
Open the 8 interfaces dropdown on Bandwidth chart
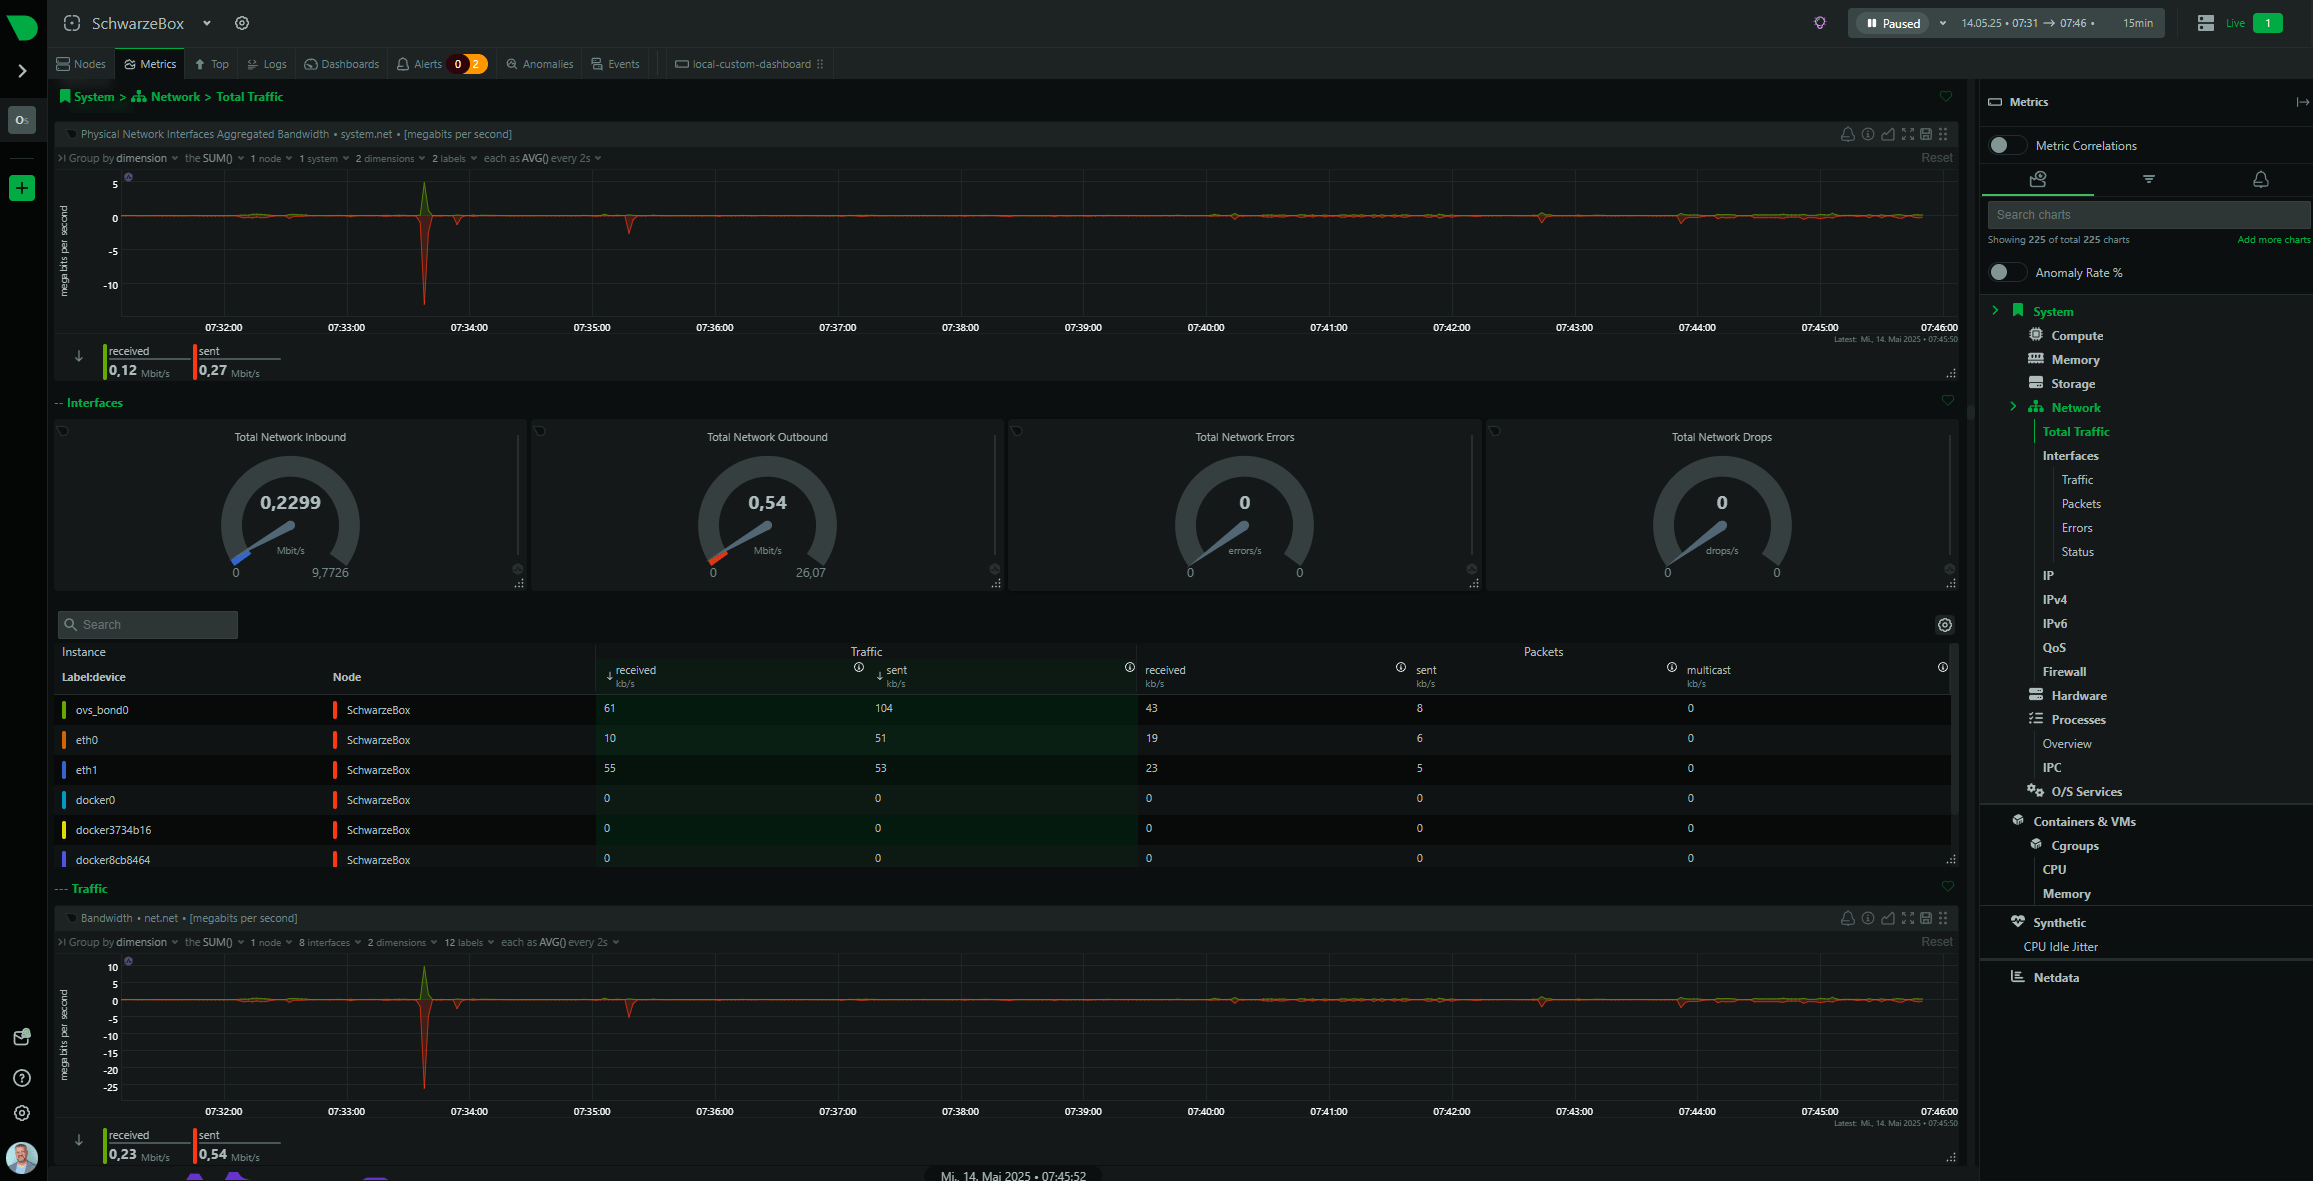click(x=329, y=943)
